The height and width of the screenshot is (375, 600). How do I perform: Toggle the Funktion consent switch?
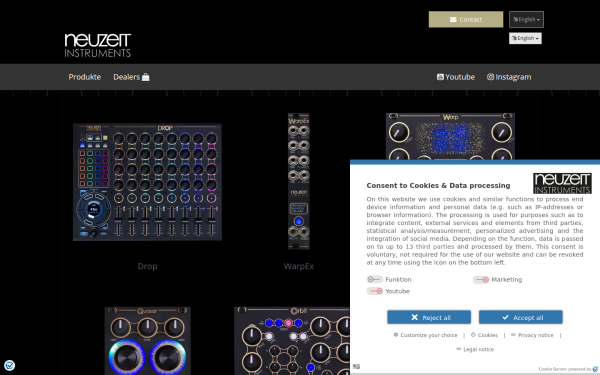(x=374, y=279)
